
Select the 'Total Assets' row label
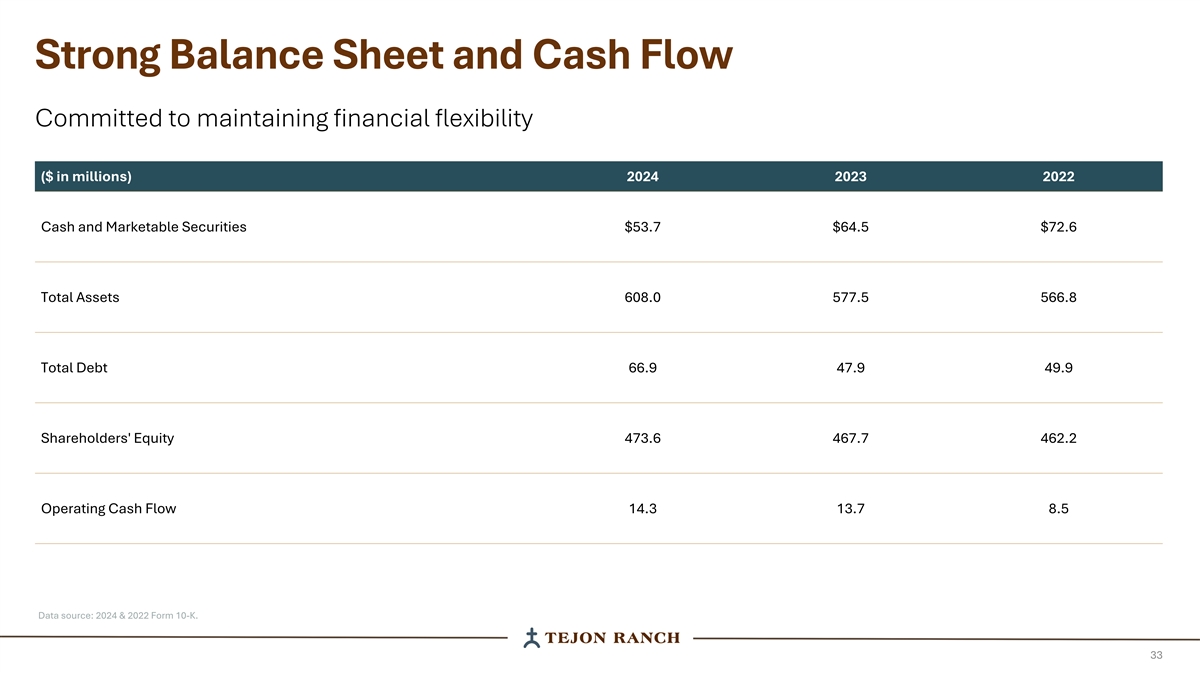click(x=80, y=297)
